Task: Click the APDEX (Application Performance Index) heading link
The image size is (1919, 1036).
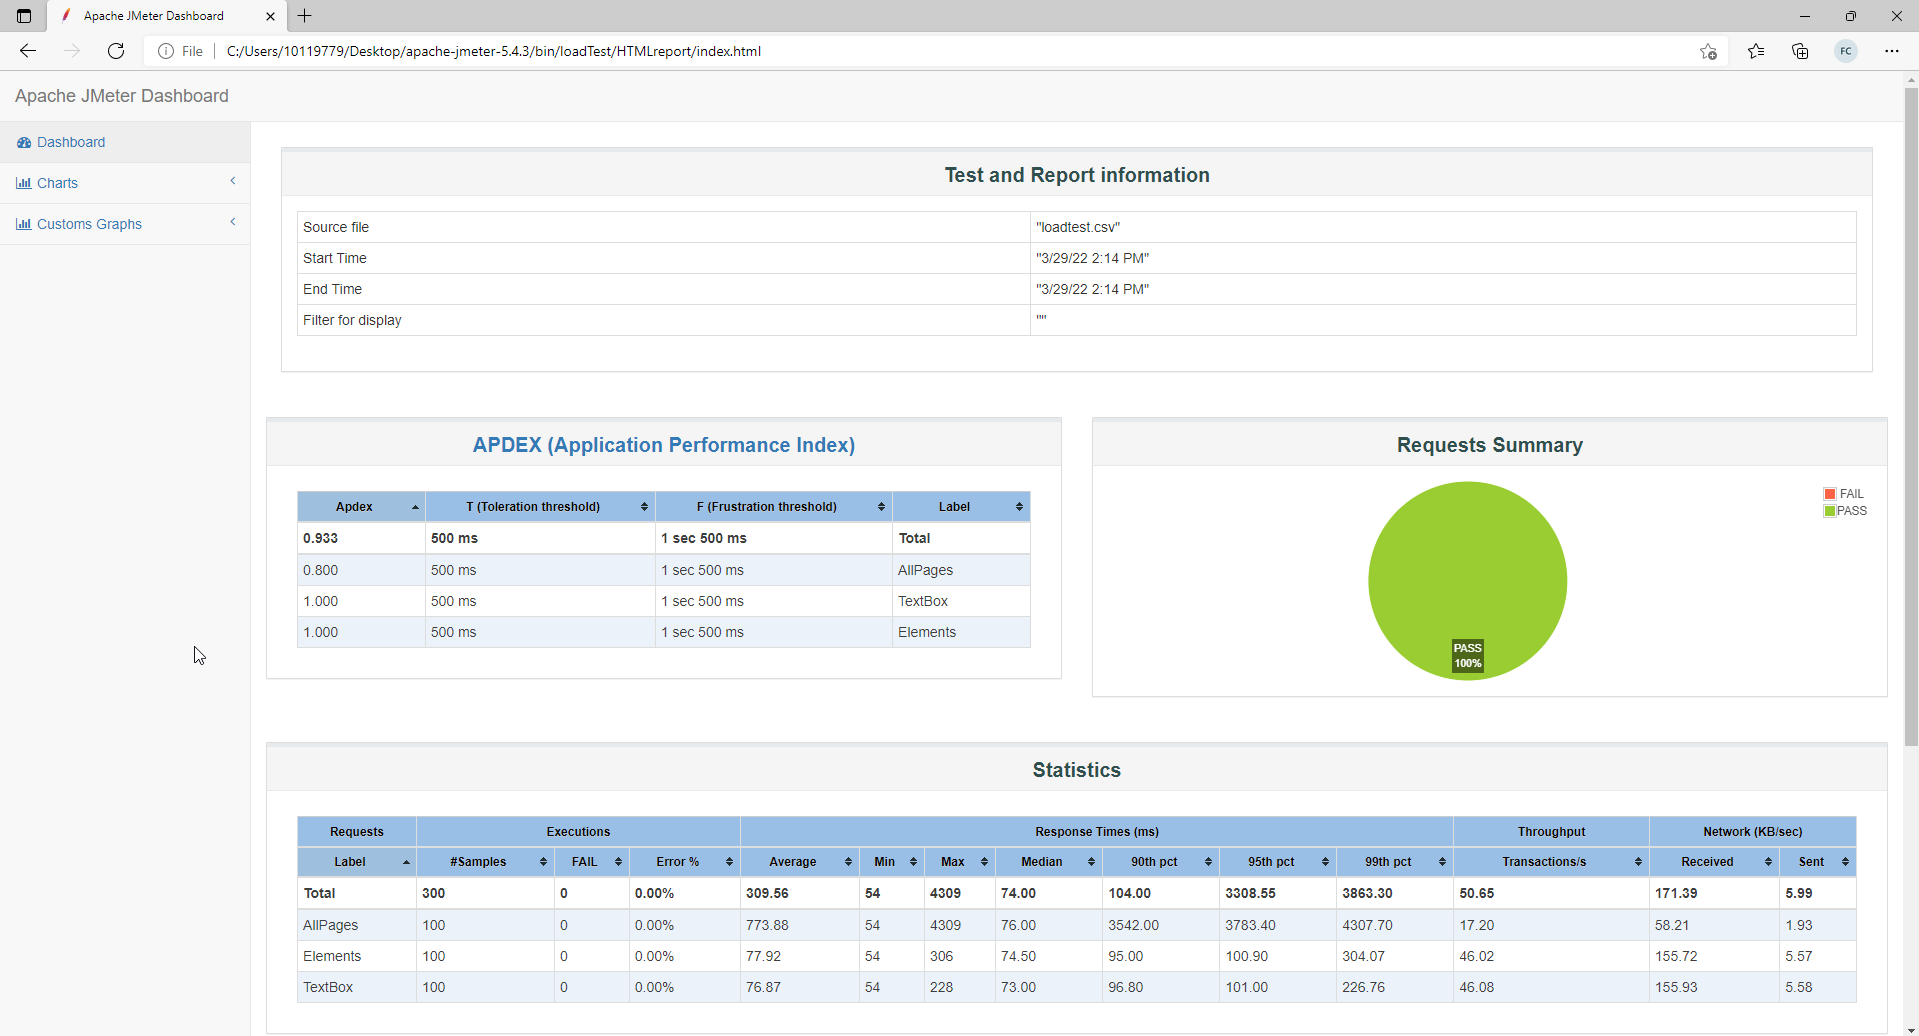Action: pos(664,445)
